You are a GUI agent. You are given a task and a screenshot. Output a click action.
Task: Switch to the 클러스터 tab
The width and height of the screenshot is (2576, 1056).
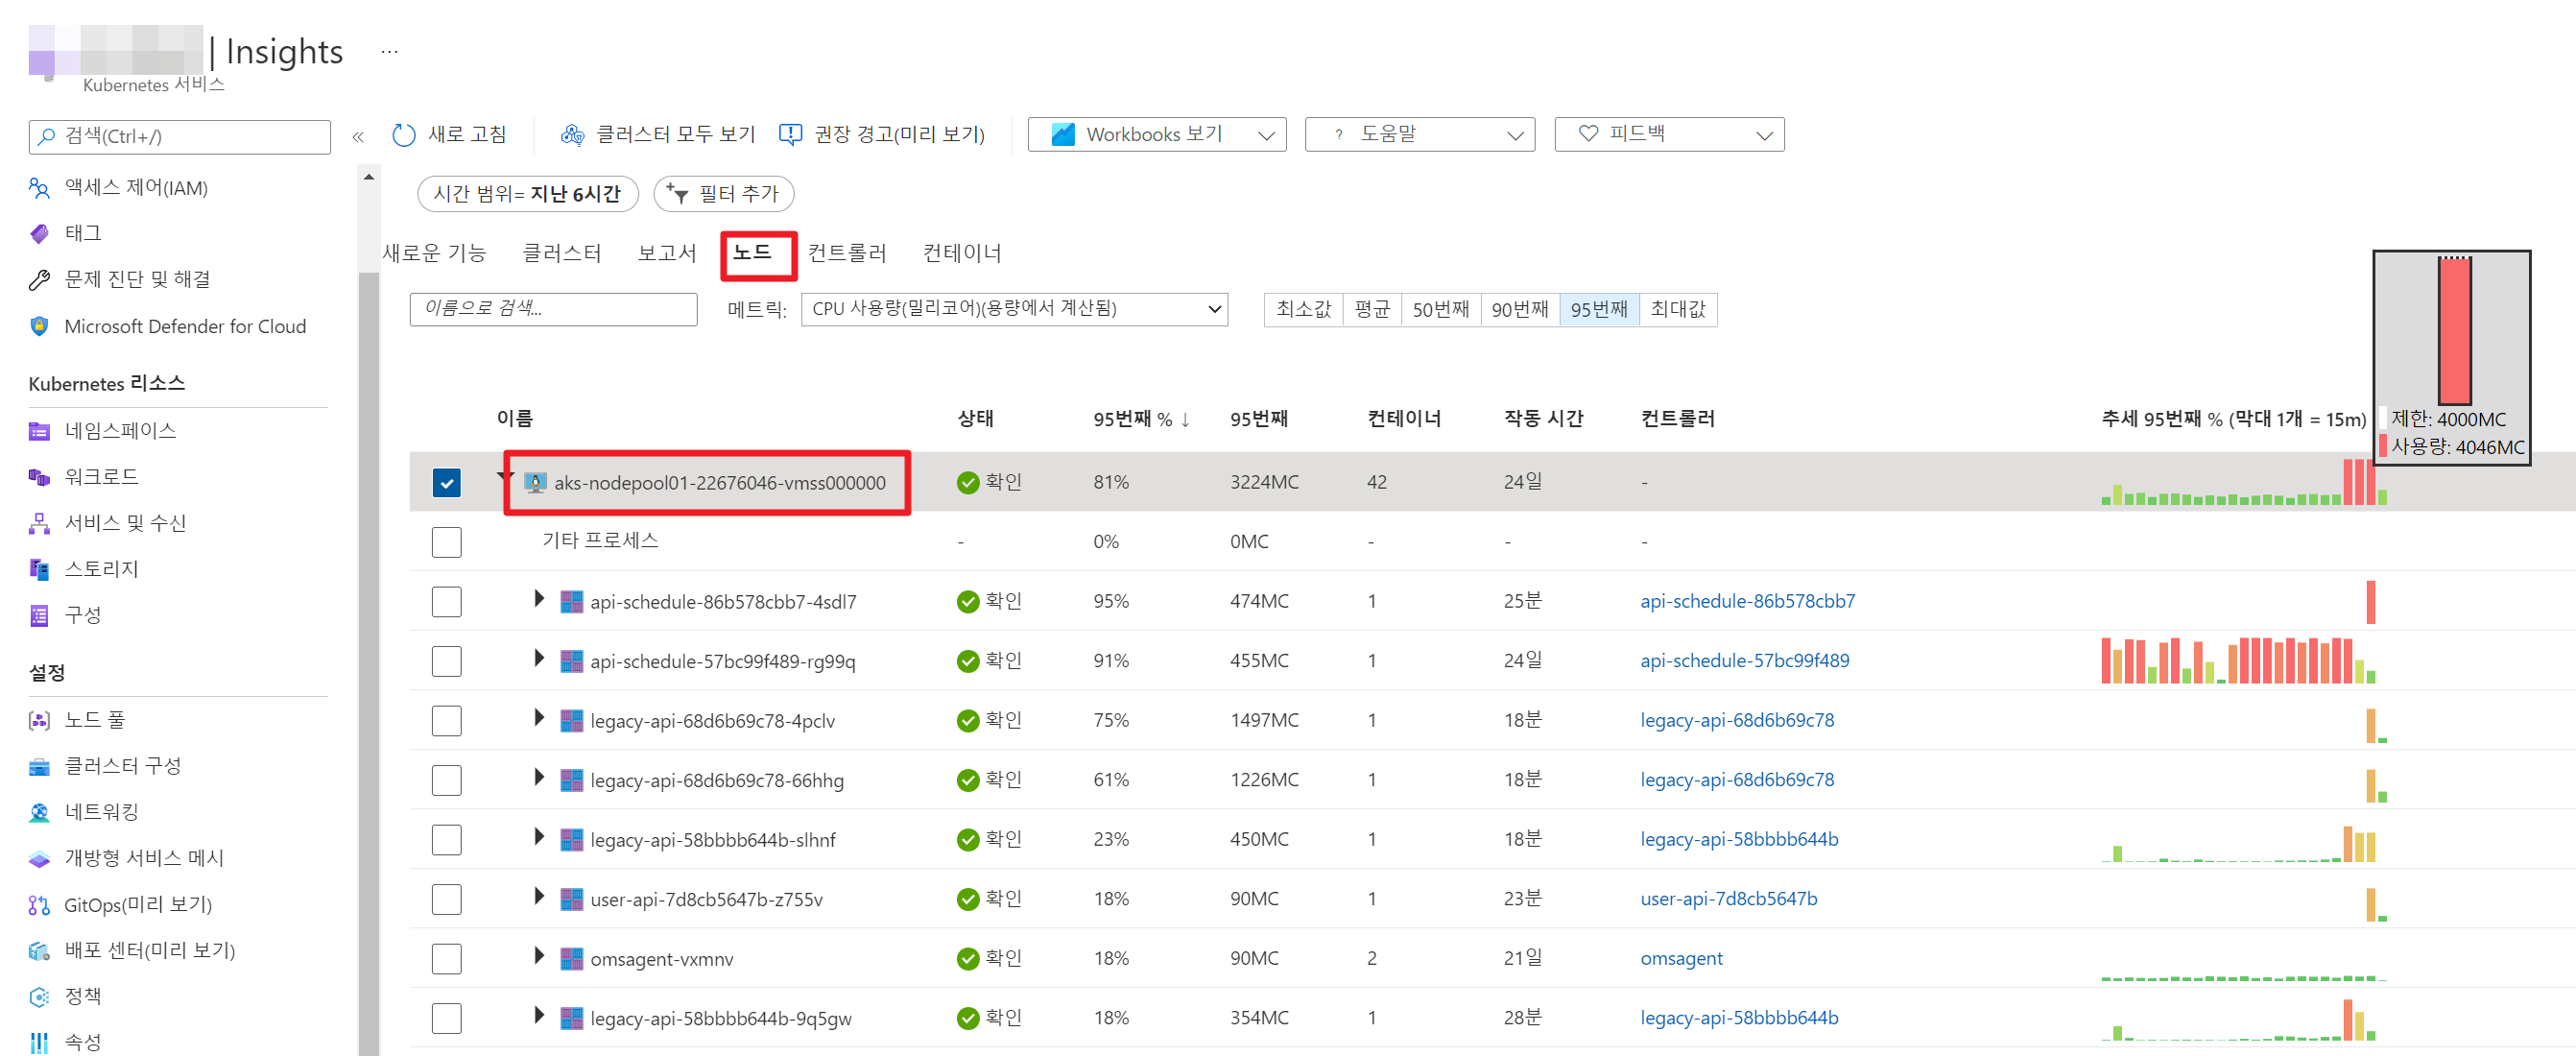tap(562, 253)
